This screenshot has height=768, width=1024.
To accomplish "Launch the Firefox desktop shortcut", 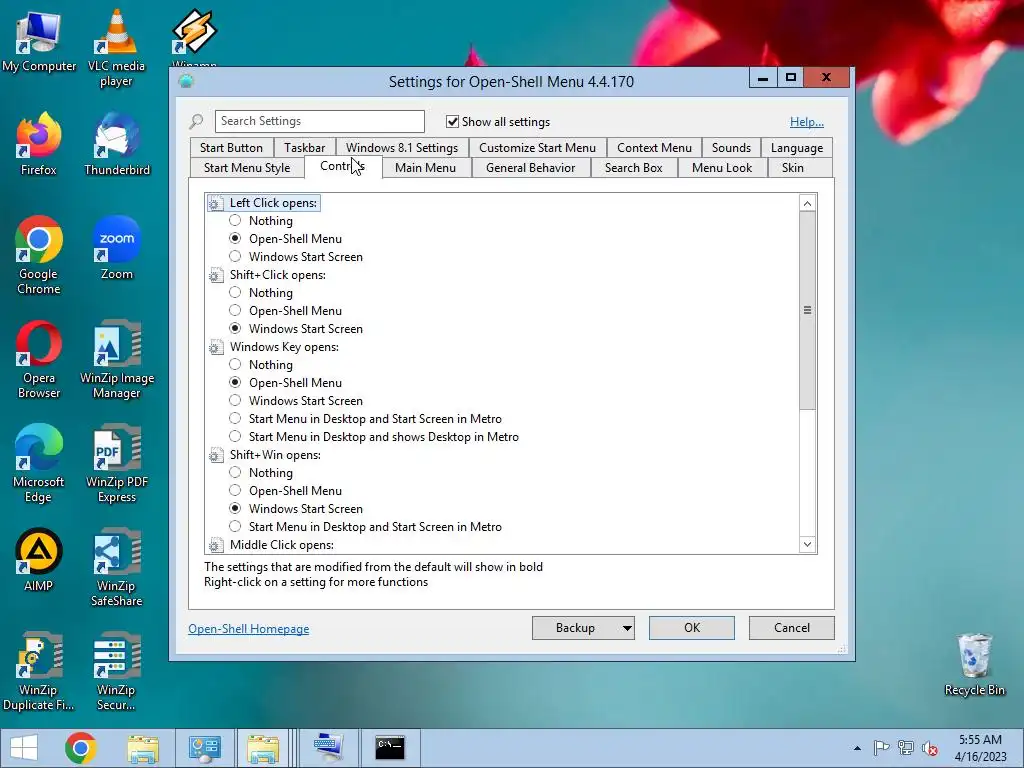I will 39,144.
